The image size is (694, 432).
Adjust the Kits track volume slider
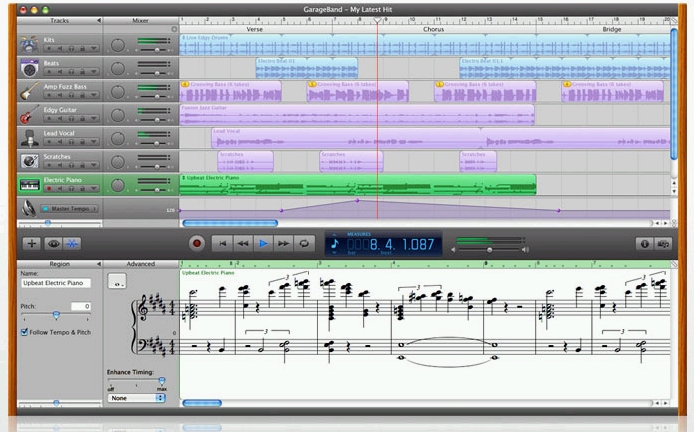coord(157,50)
